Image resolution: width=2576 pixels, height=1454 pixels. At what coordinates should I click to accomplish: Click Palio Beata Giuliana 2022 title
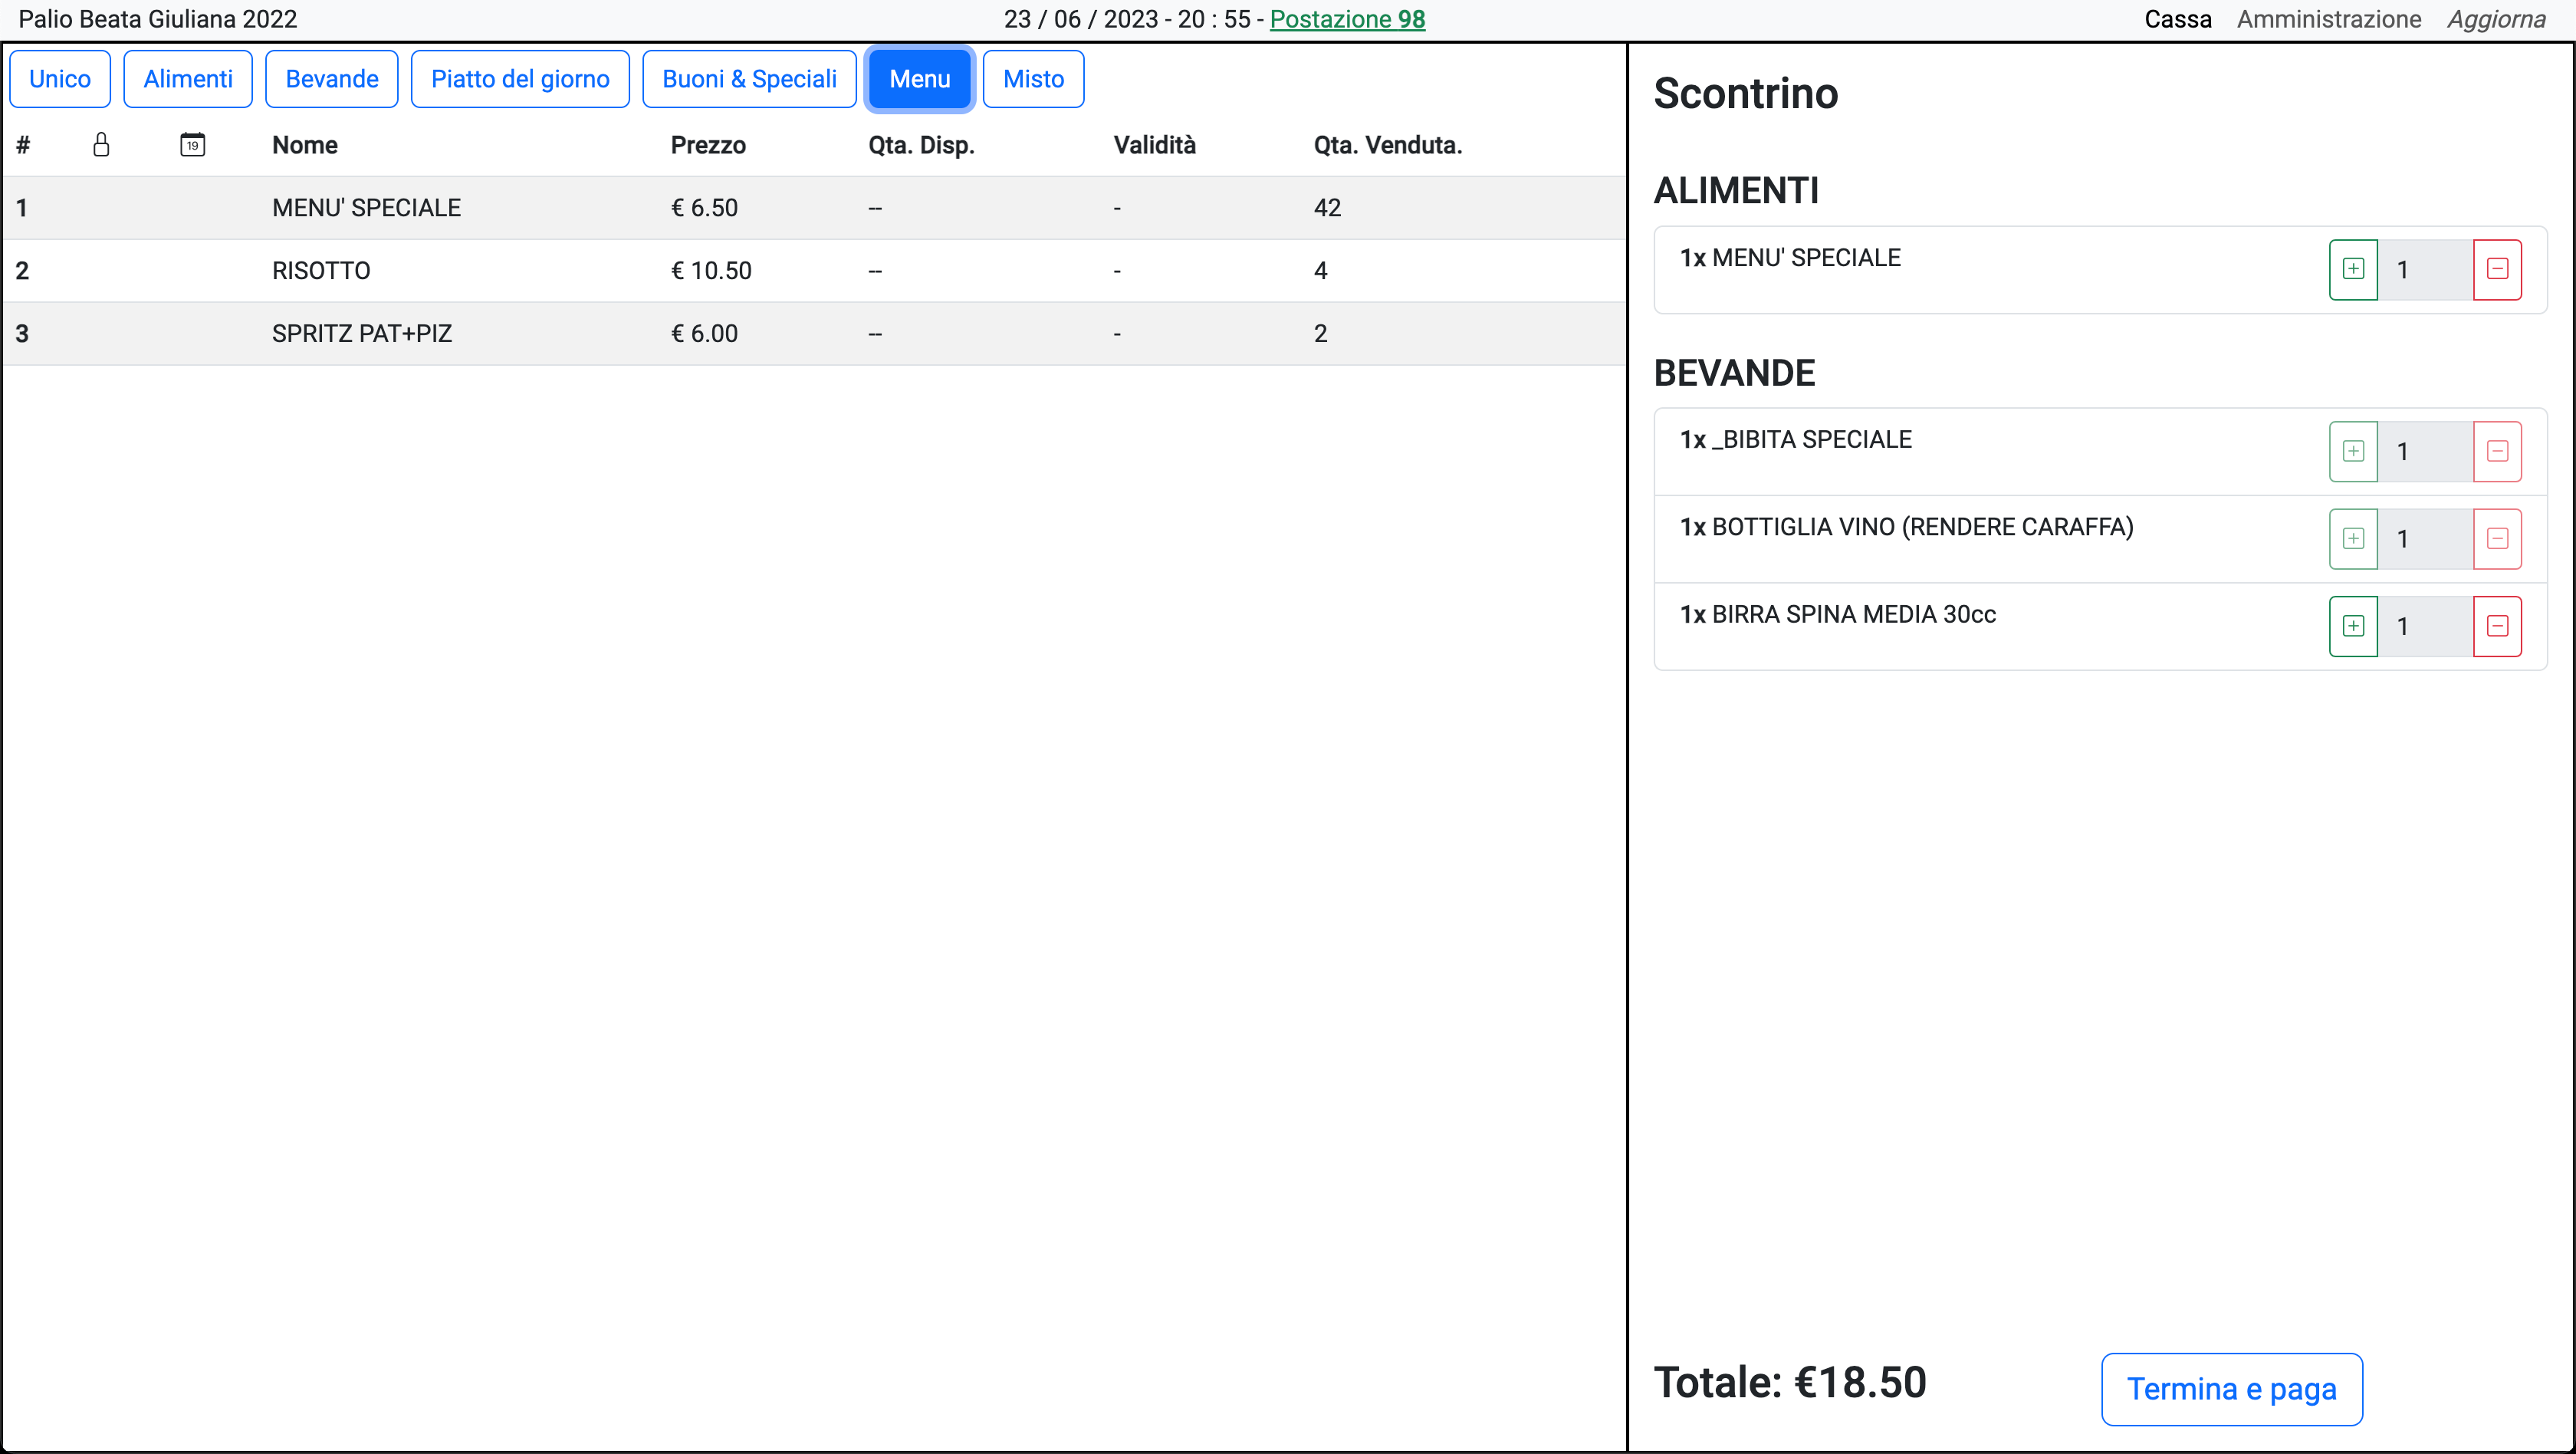[x=158, y=19]
